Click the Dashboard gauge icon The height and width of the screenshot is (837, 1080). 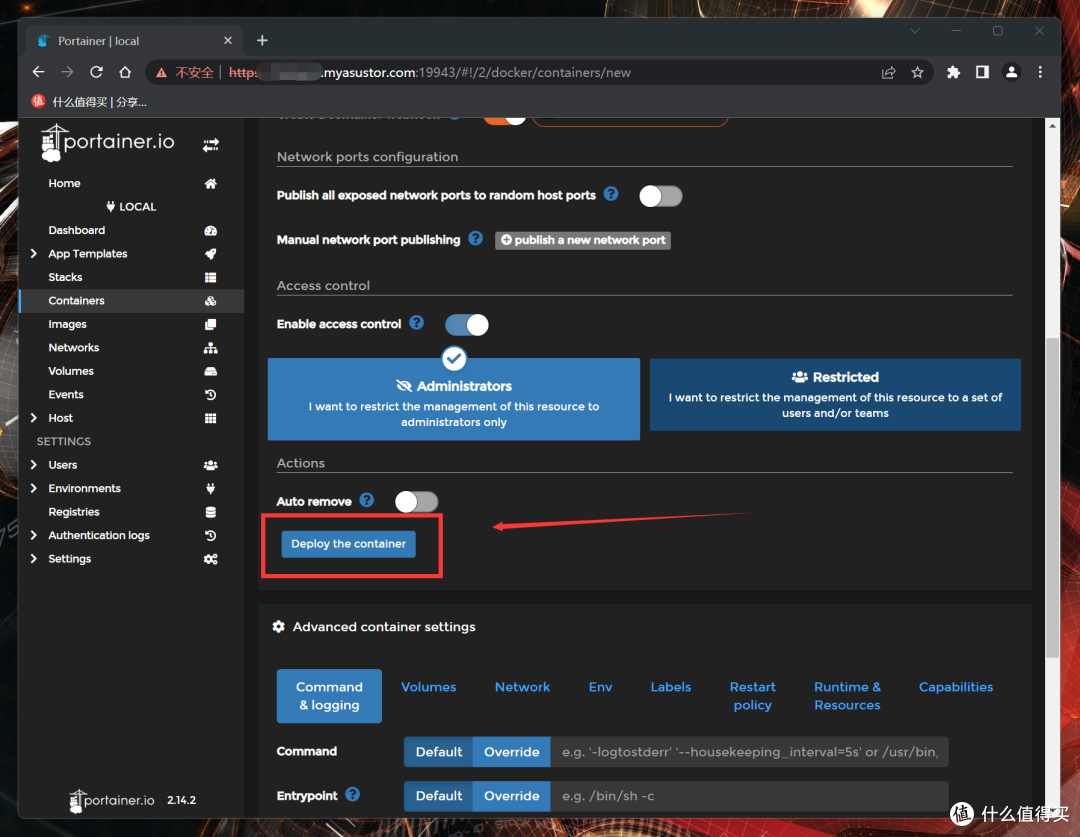(x=210, y=231)
